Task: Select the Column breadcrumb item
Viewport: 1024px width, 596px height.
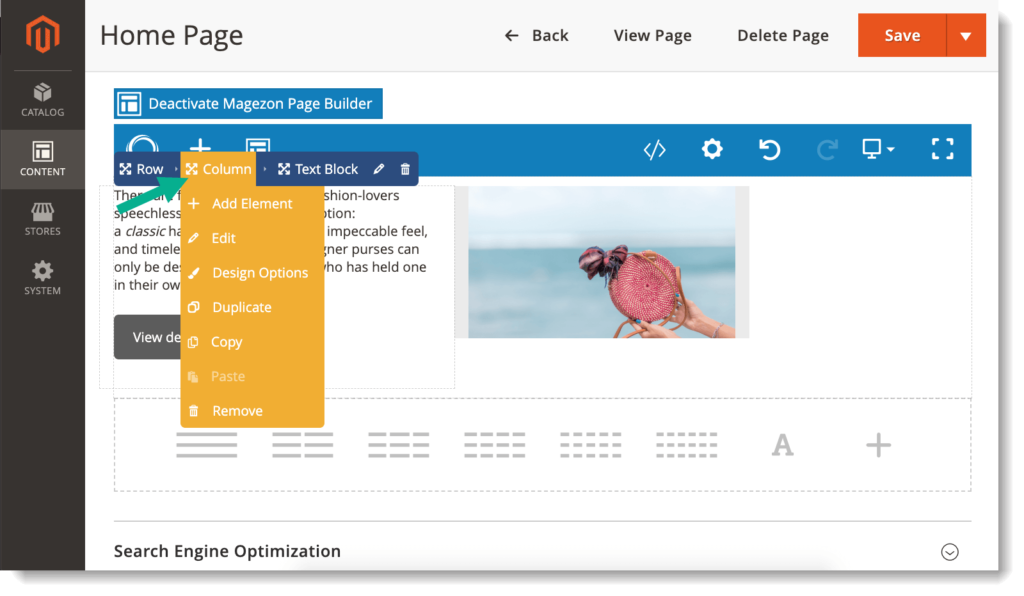Action: [218, 169]
